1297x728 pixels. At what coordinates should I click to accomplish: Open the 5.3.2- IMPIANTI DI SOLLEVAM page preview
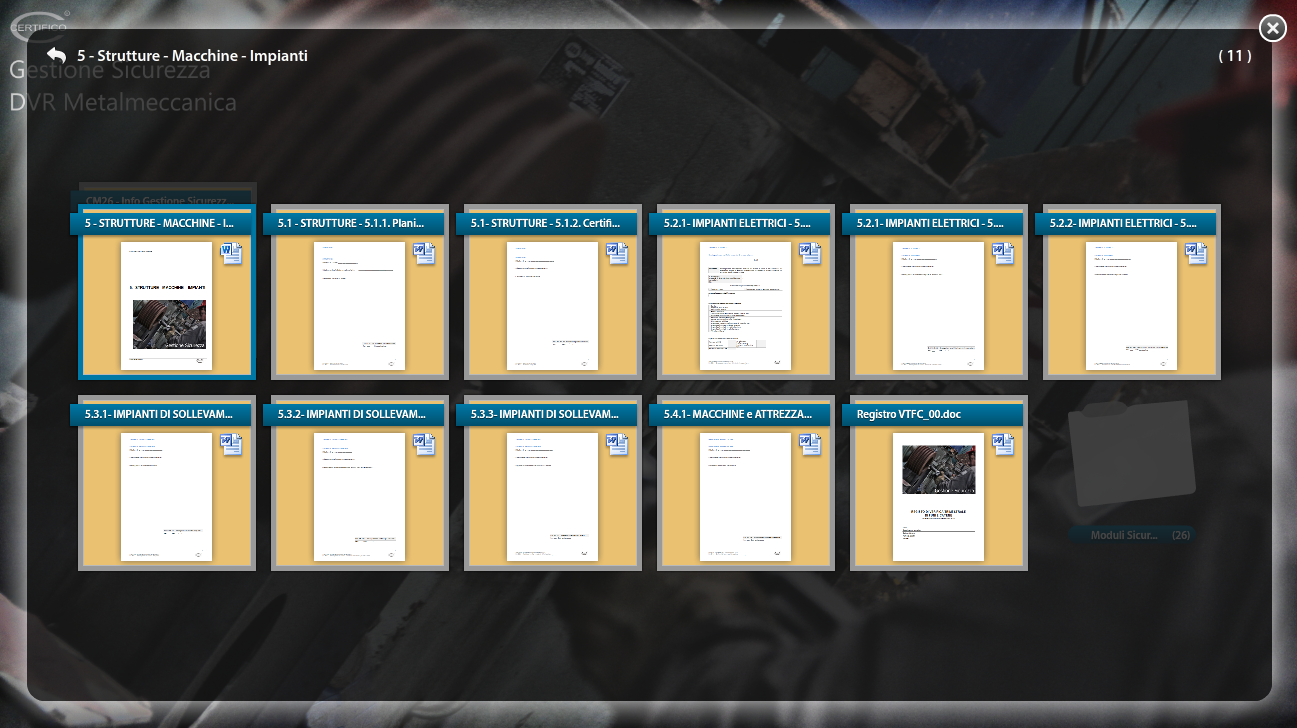click(x=359, y=497)
